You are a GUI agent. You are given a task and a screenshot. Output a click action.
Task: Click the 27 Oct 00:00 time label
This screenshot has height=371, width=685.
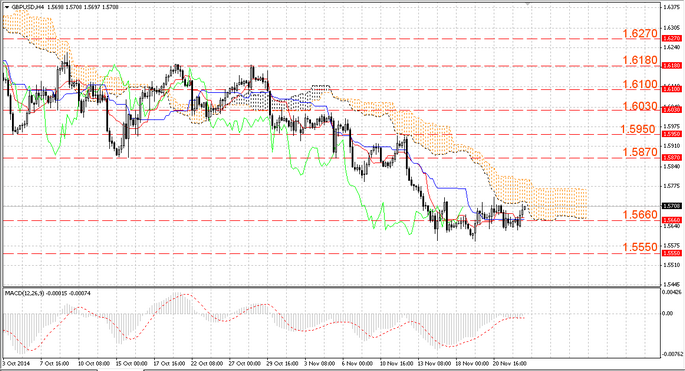[x=245, y=364]
